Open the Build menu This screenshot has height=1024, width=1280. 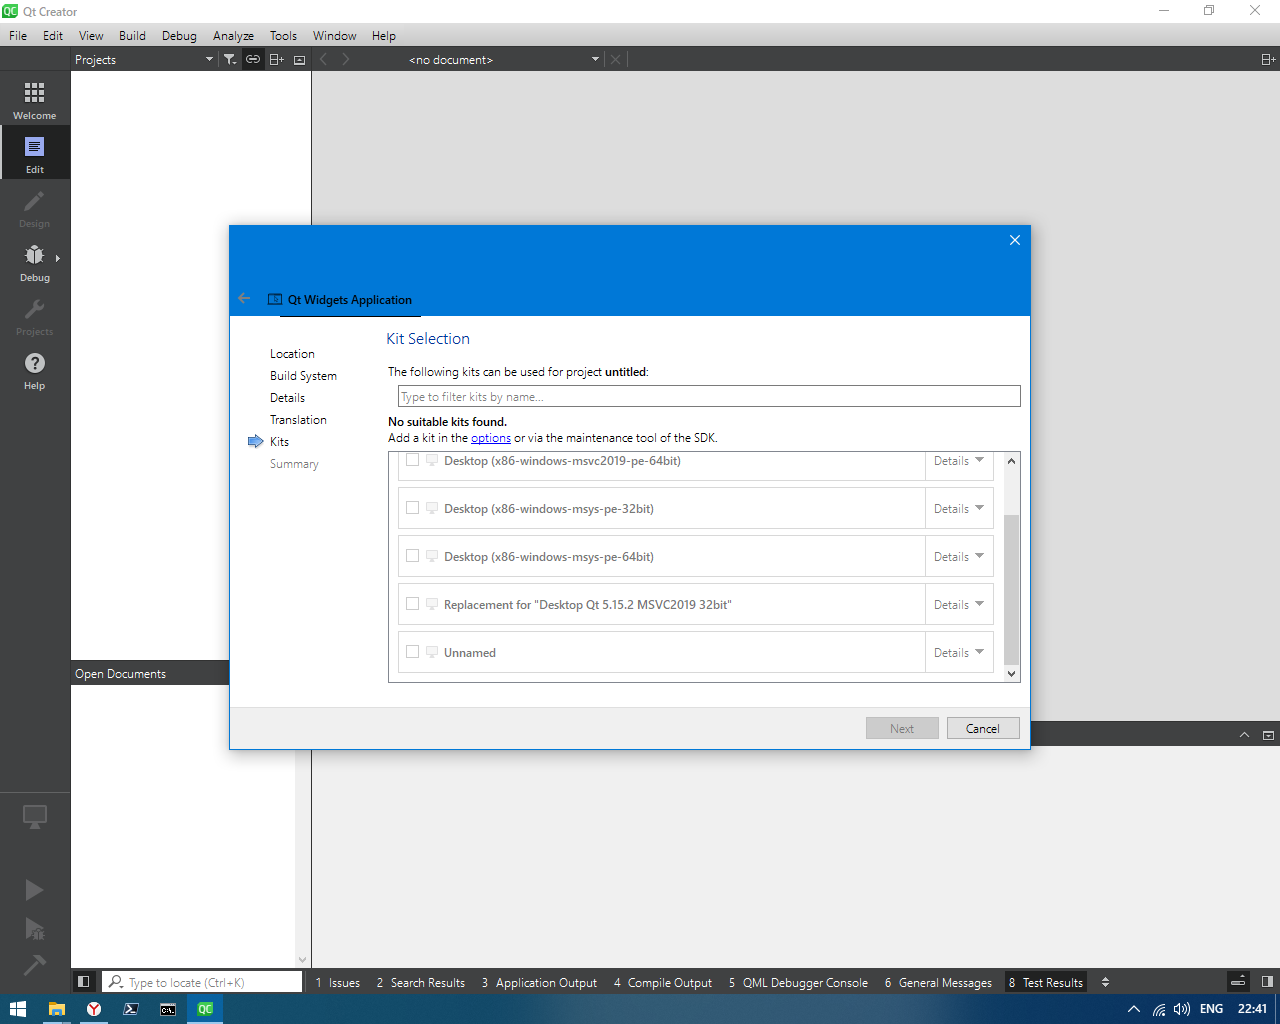(x=132, y=35)
